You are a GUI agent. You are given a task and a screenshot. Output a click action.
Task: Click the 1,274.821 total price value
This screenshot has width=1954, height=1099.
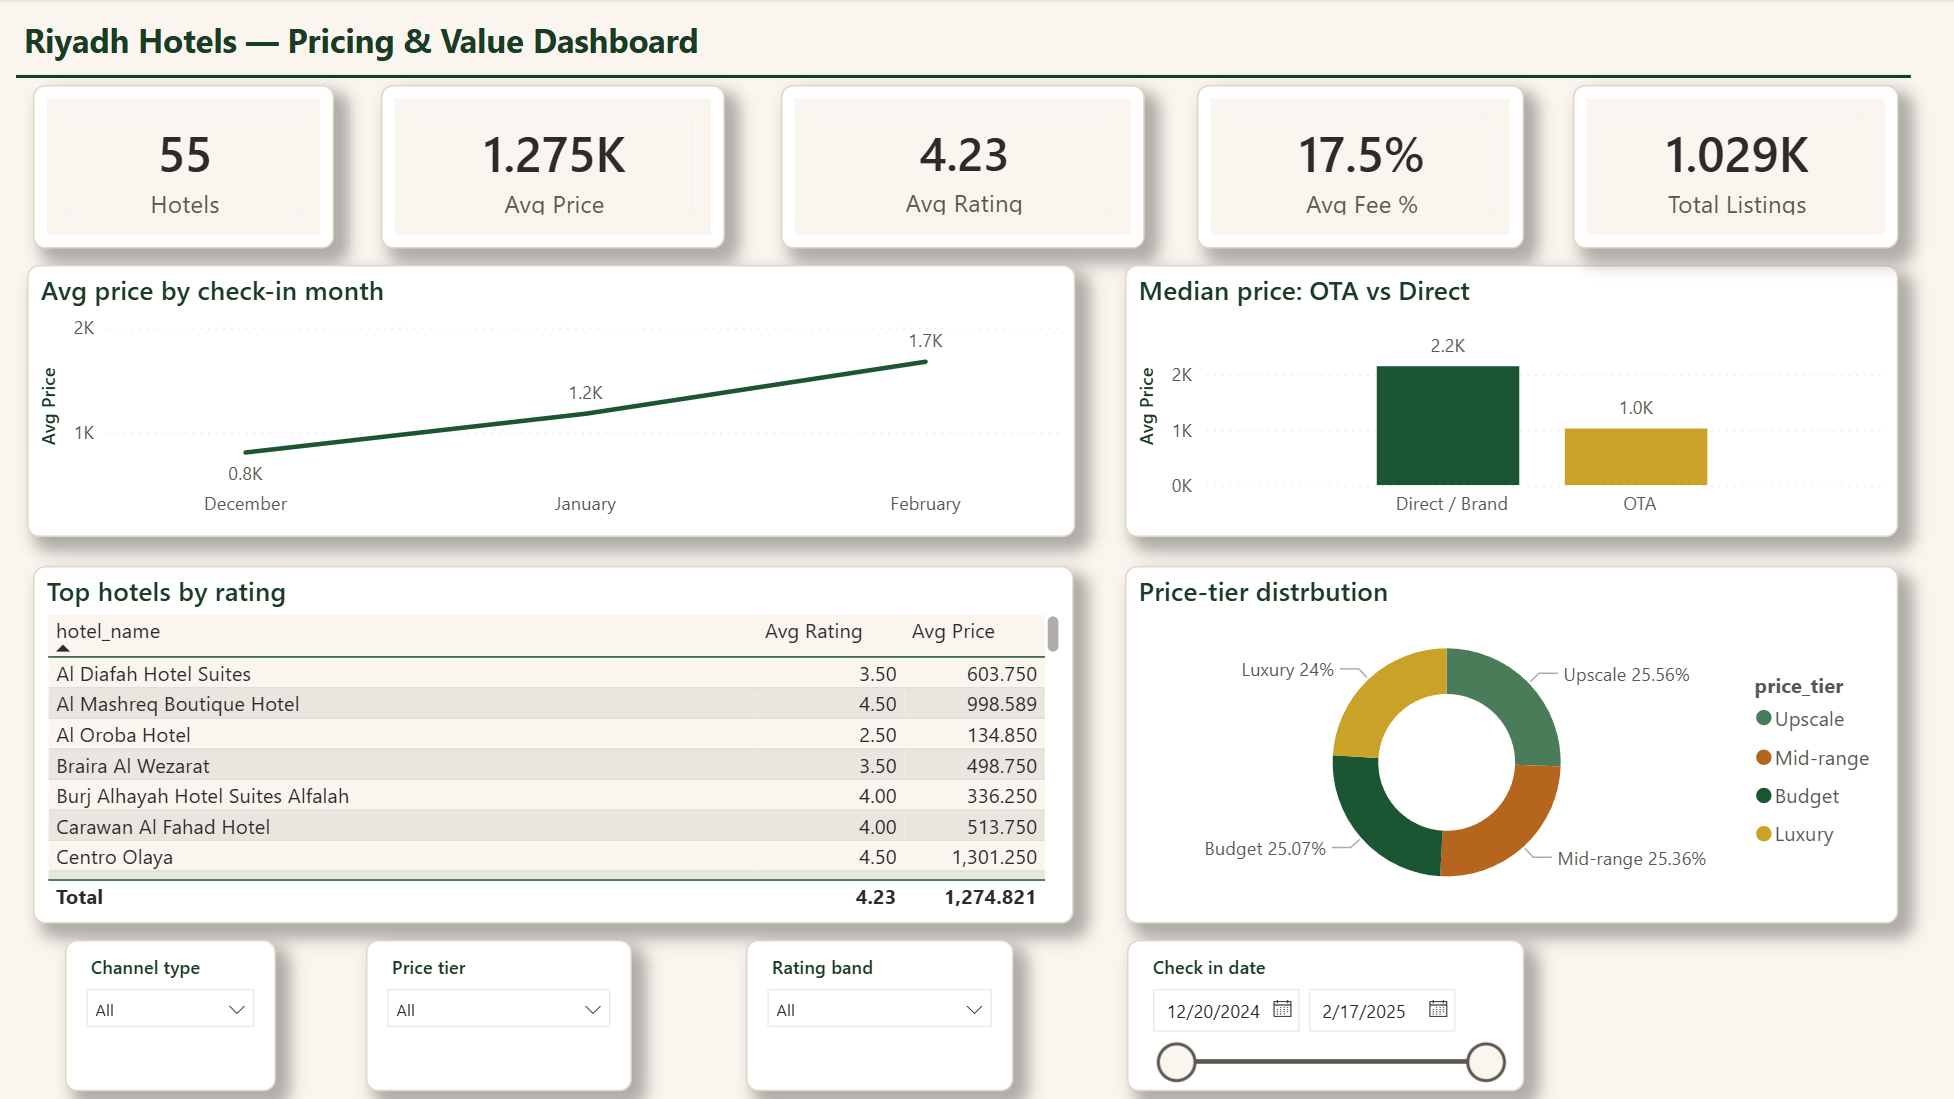pos(990,897)
